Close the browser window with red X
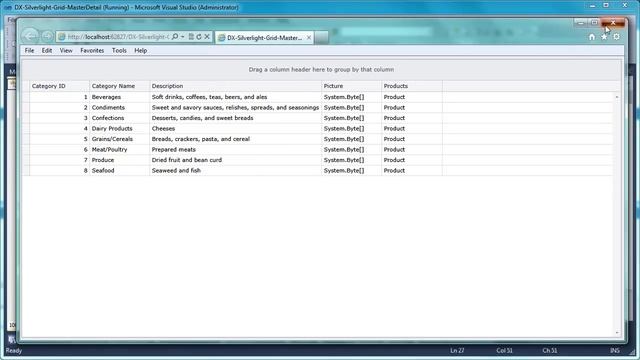This screenshot has height=360, width=640. 613,23
